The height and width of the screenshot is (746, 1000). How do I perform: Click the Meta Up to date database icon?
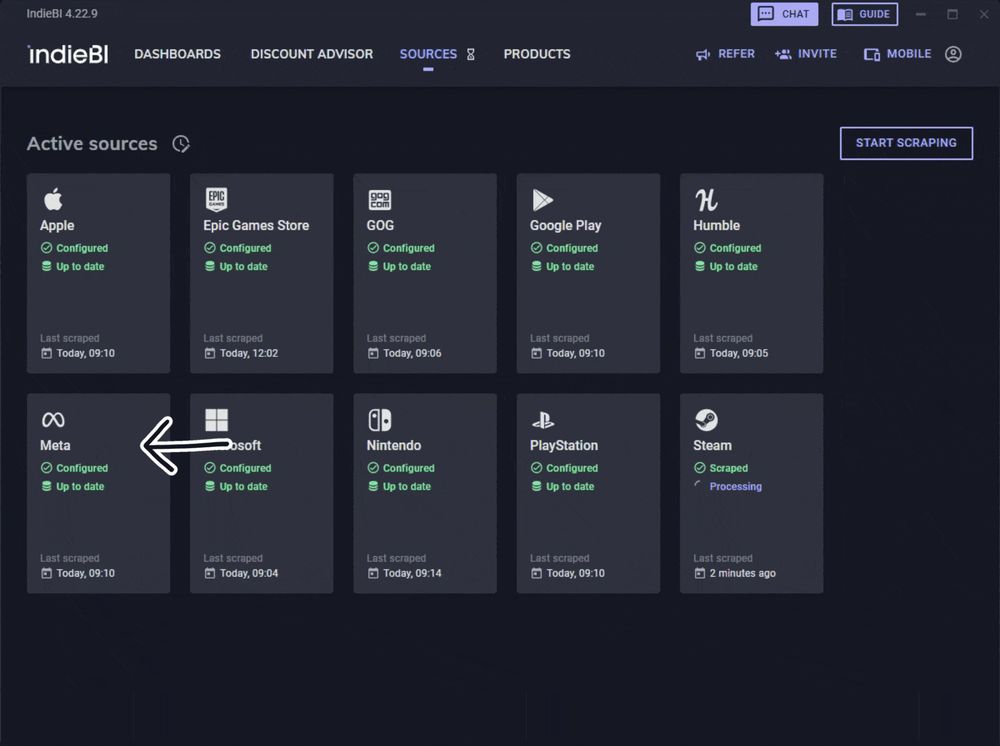pos(47,486)
